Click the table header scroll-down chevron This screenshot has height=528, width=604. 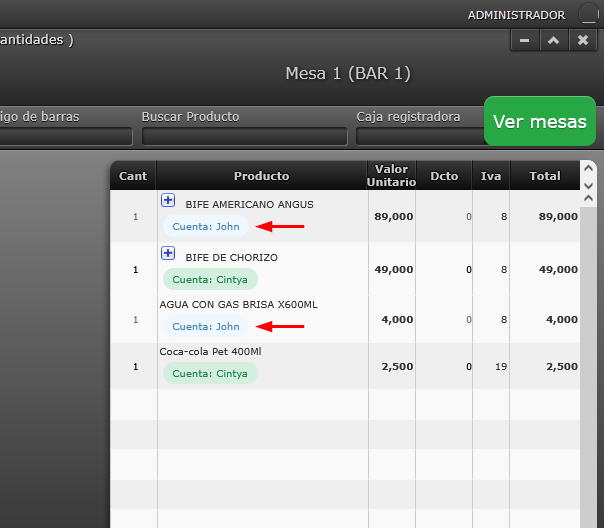(x=588, y=186)
